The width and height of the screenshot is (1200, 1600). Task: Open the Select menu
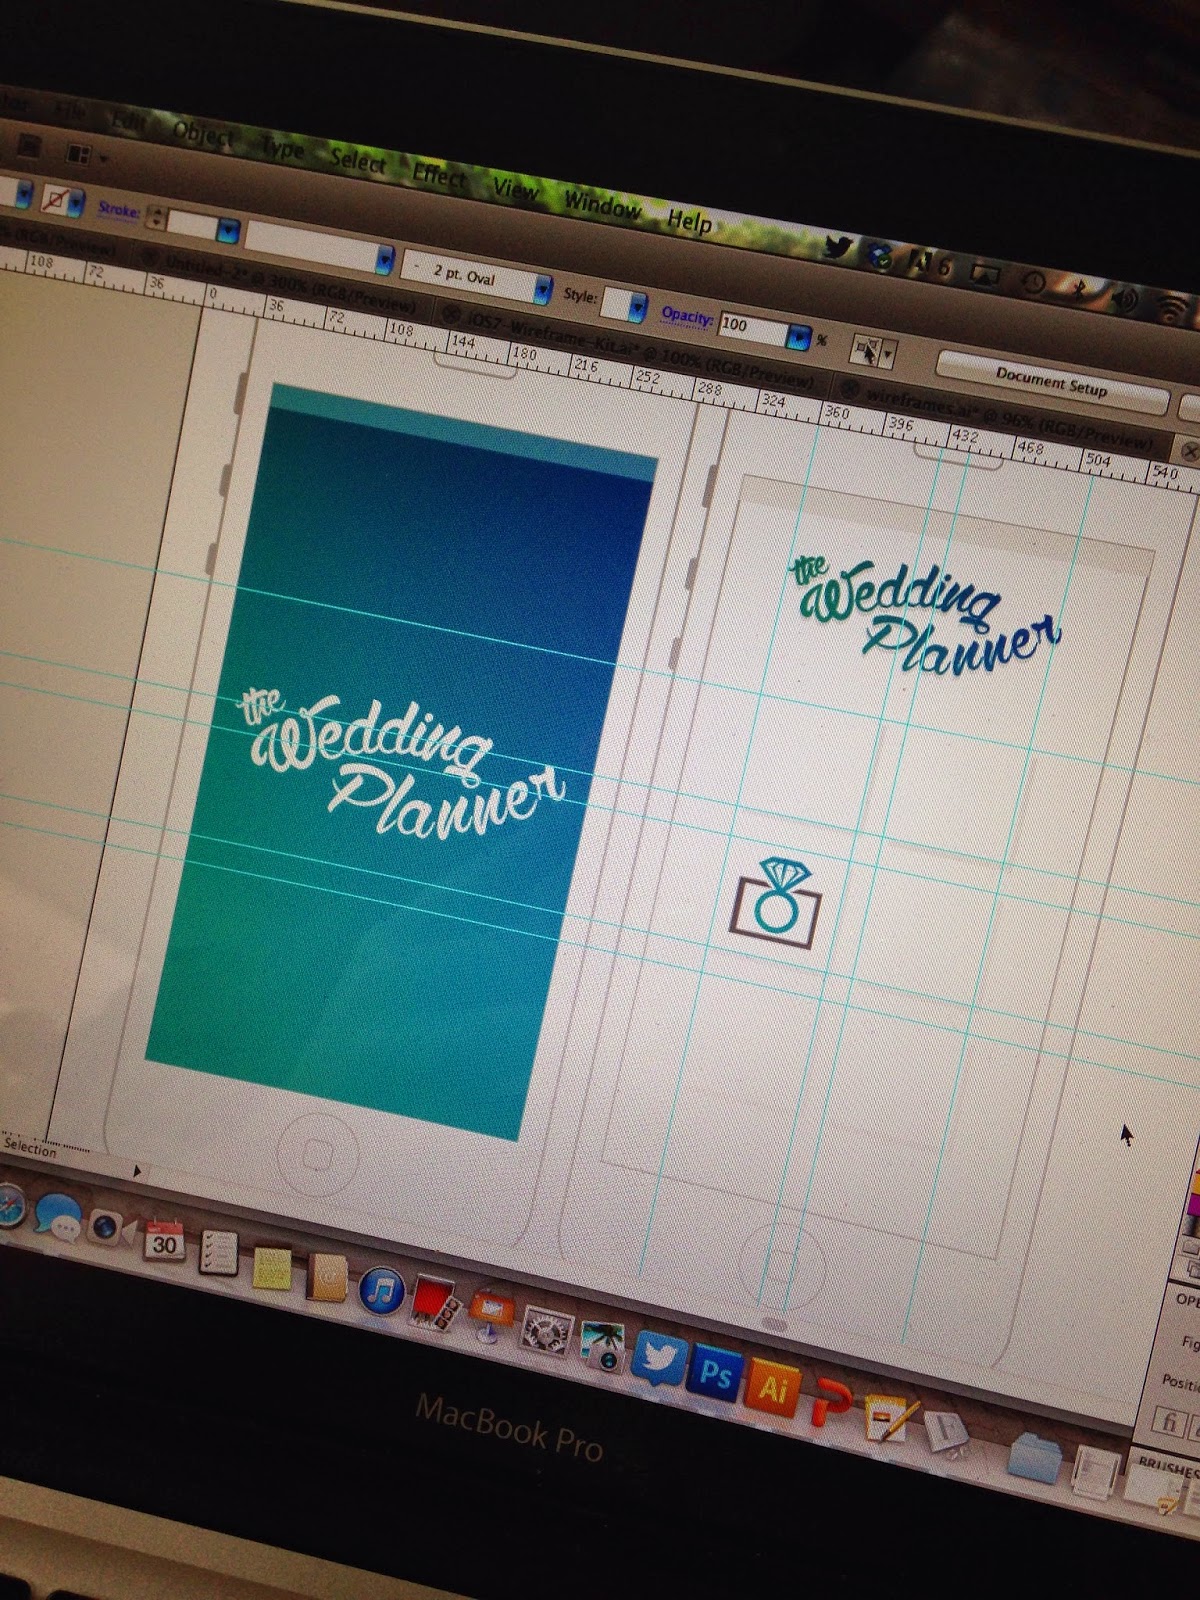click(x=357, y=160)
